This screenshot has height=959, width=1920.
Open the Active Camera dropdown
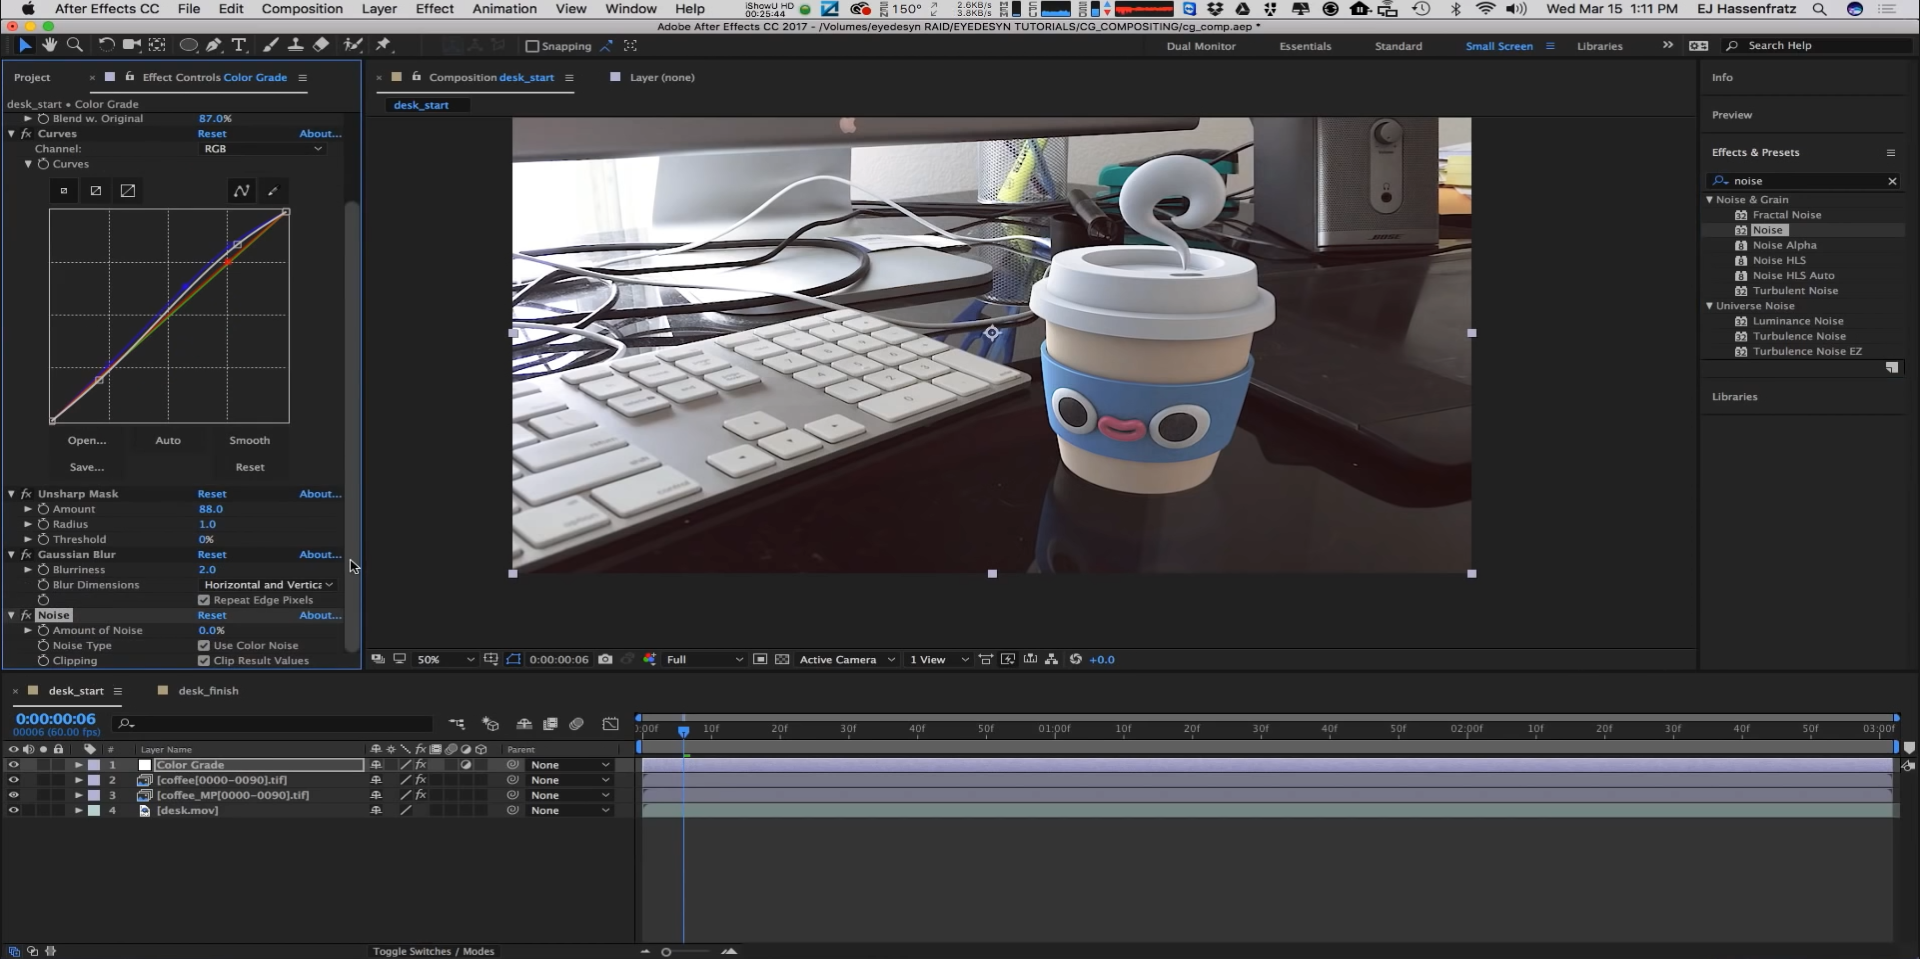tap(847, 660)
